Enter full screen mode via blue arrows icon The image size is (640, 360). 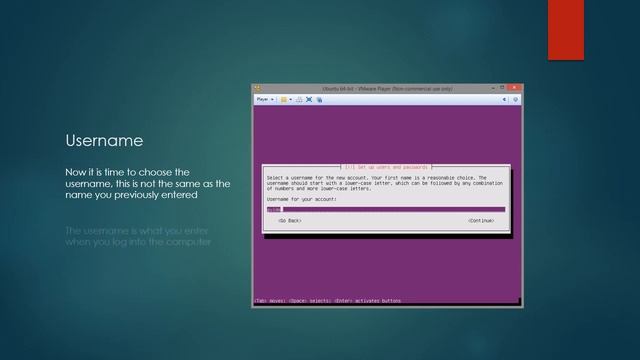coord(309,99)
